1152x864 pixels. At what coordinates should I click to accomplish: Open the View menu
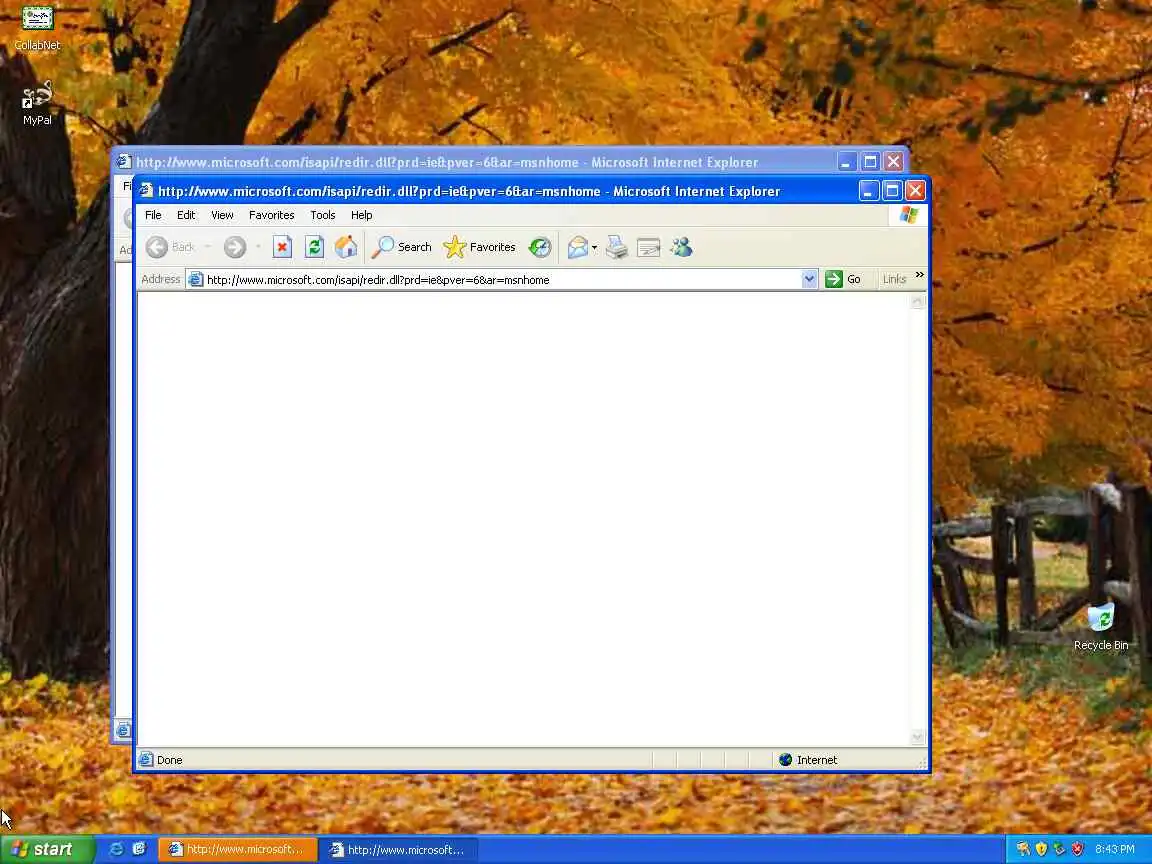222,215
